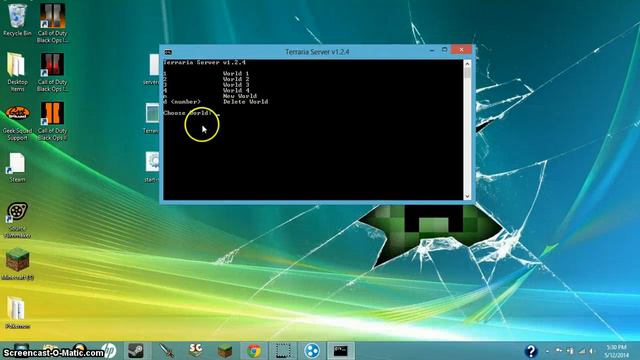
Task: Select the start- gear file icon on desktop
Action: 152,167
